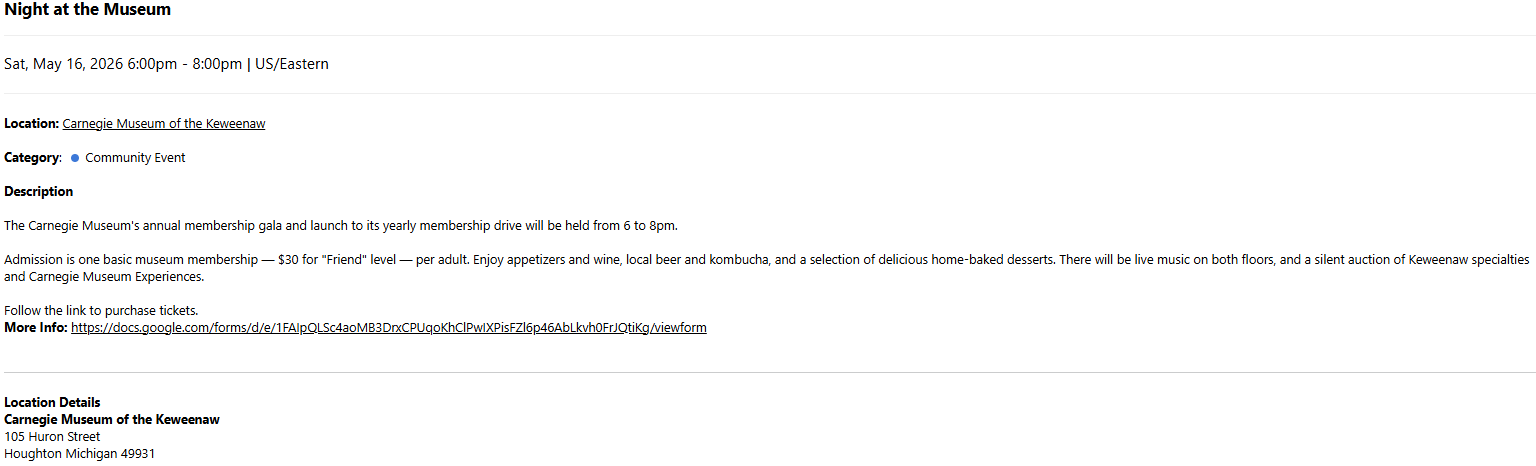The height and width of the screenshot is (466, 1536).
Task: Click the "6:00pm - 8:00pm" event time
Action: tap(185, 64)
